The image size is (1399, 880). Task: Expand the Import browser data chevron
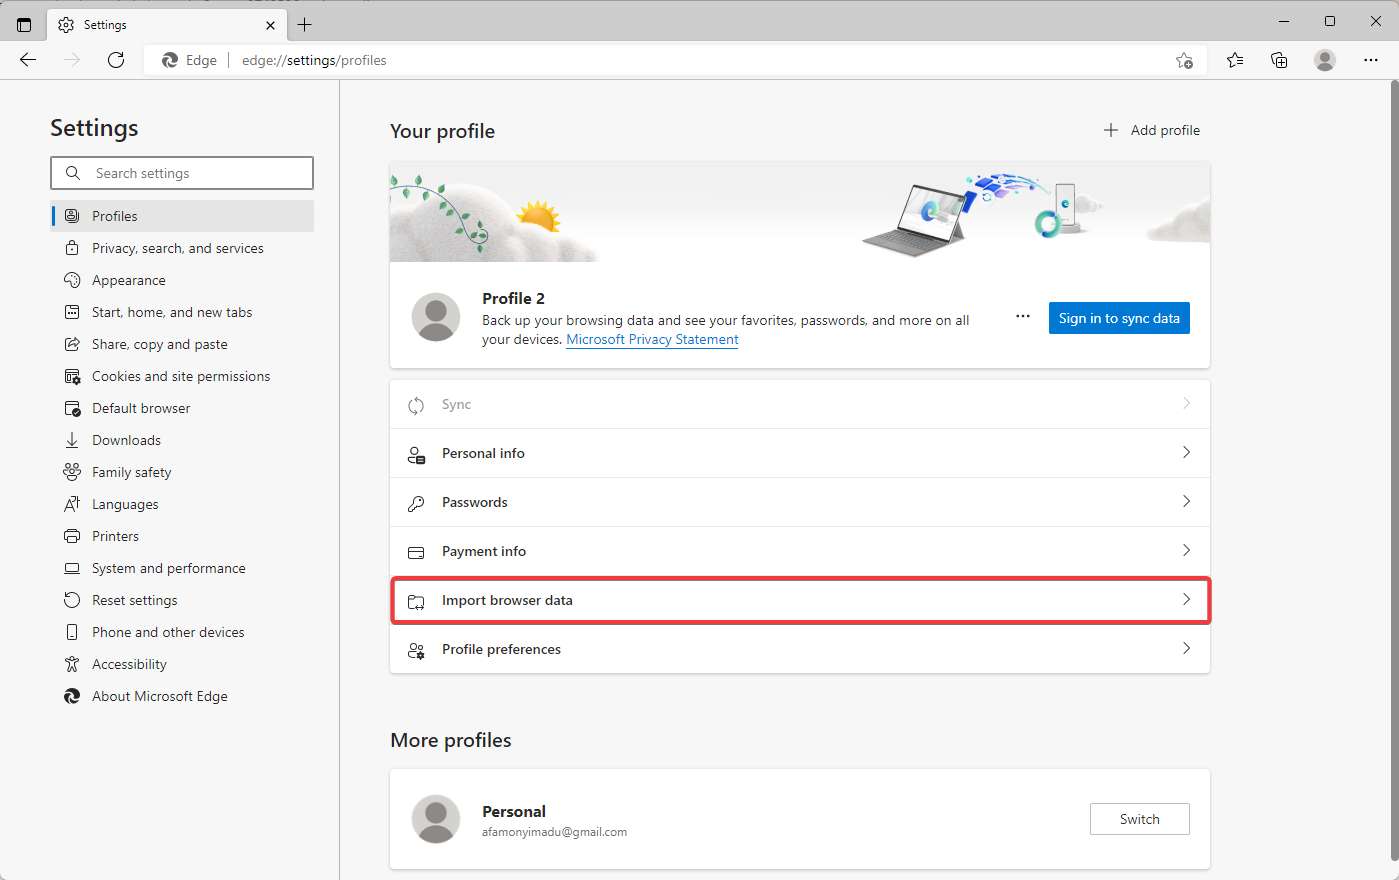(x=1186, y=600)
